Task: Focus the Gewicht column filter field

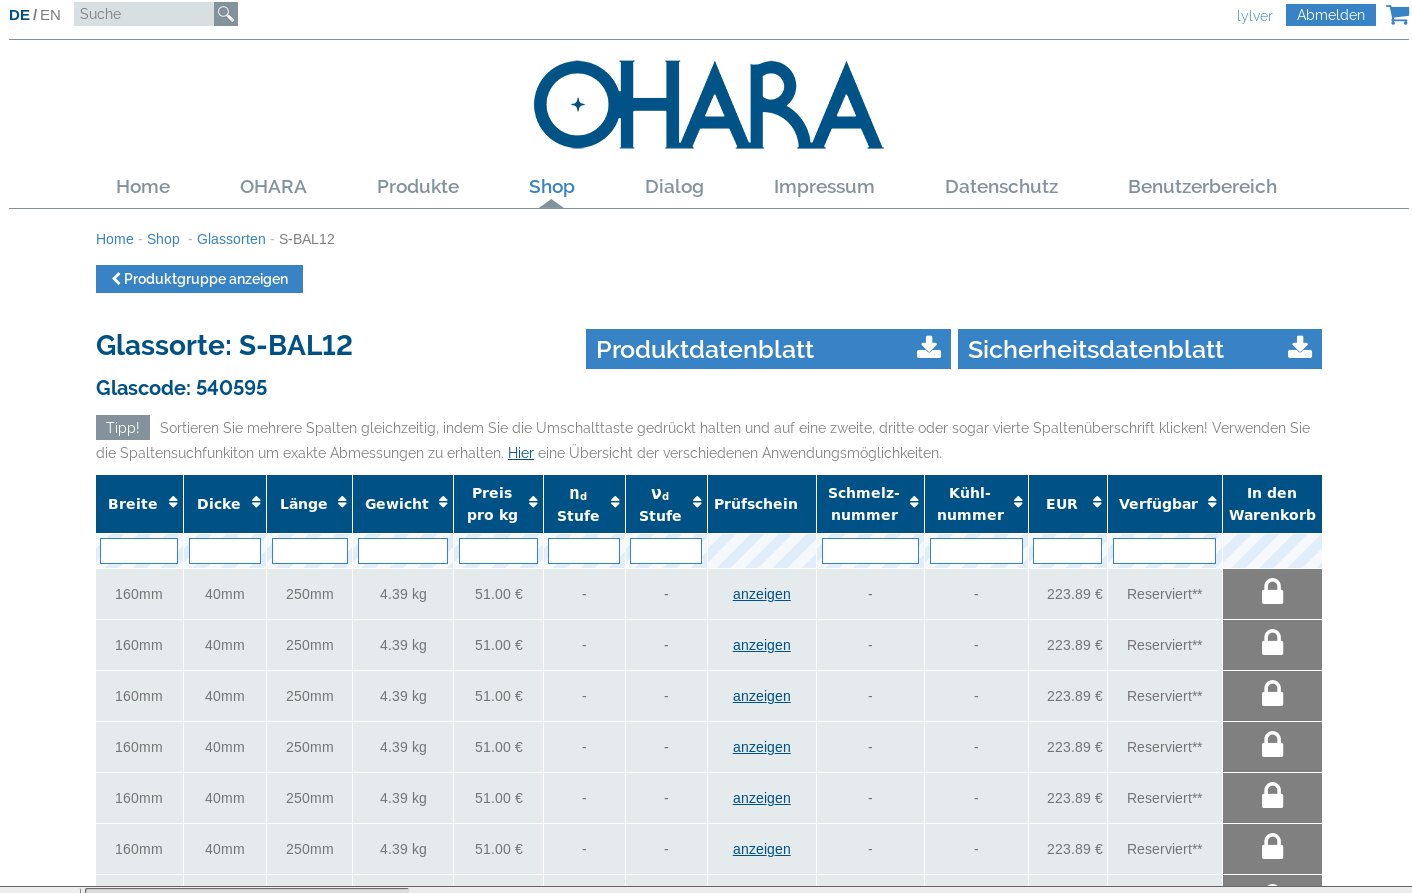Action: [x=403, y=551]
